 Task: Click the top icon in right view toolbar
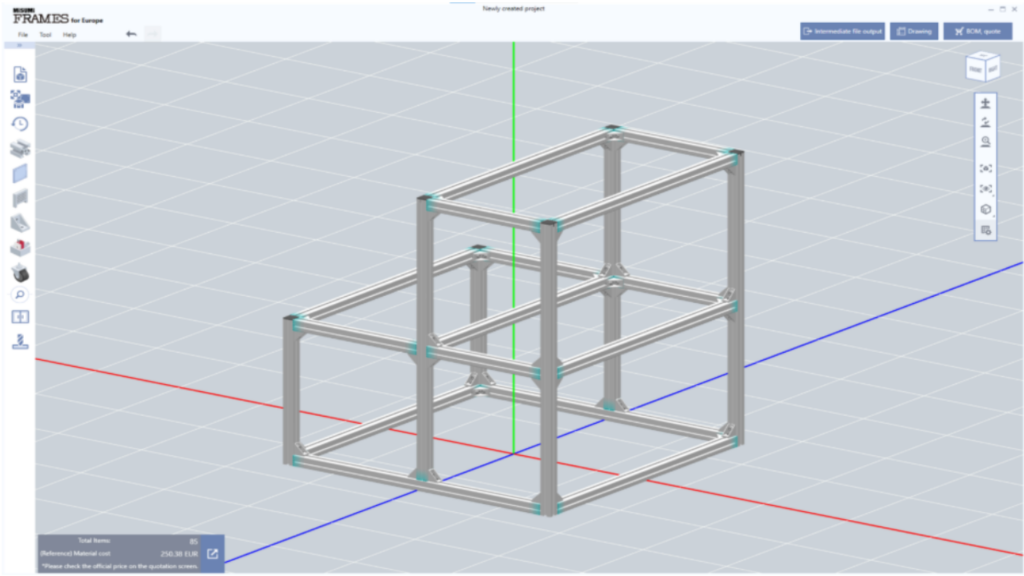(x=986, y=104)
